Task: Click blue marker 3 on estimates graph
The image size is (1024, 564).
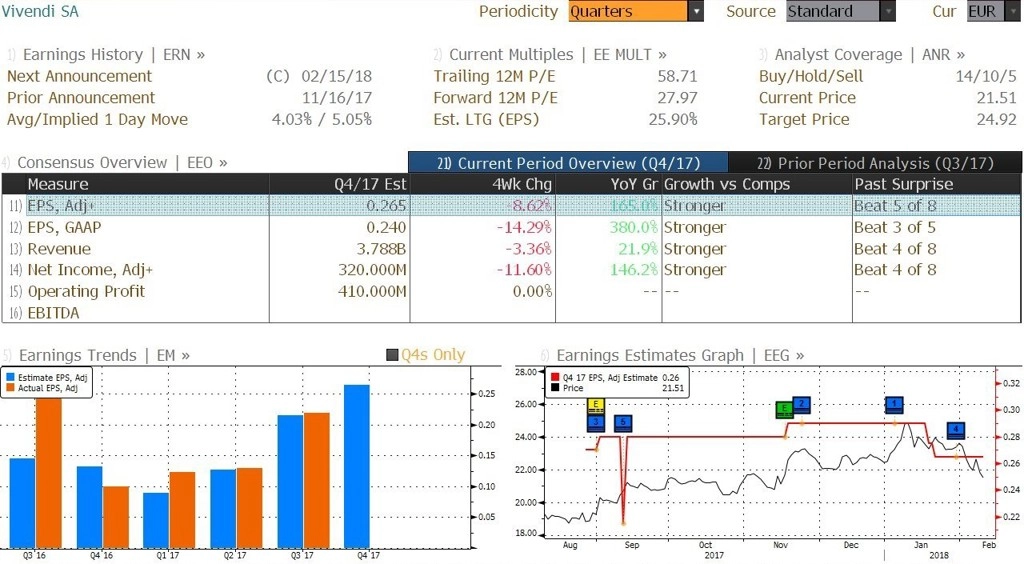Action: 596,423
